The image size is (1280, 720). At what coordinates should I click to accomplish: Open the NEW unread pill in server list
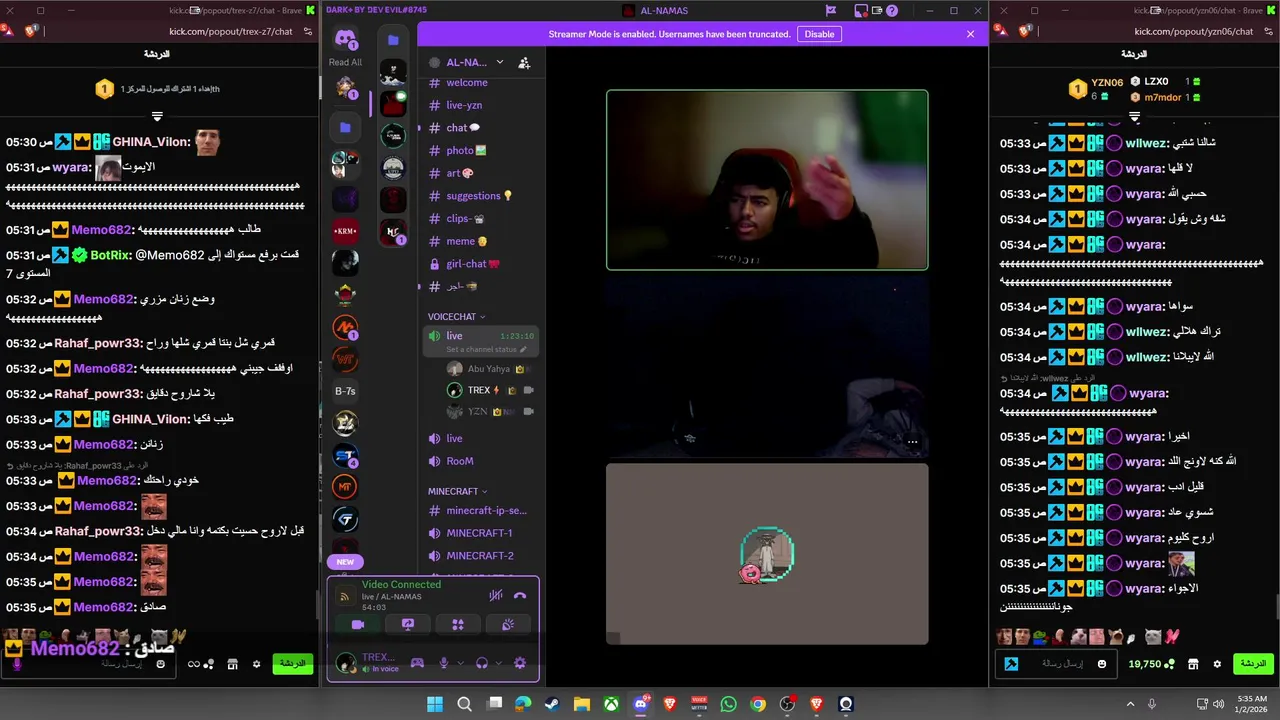click(345, 562)
